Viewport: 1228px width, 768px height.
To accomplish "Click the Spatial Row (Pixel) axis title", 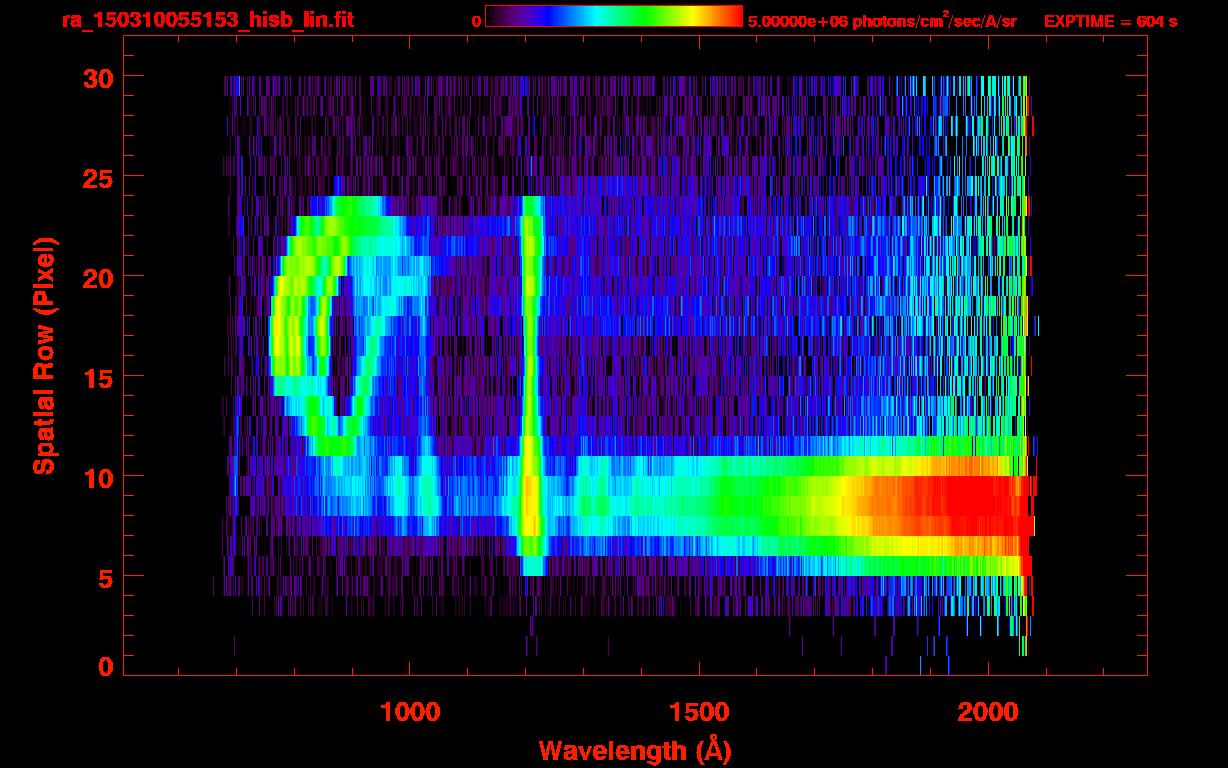I will pyautogui.click(x=44, y=355).
